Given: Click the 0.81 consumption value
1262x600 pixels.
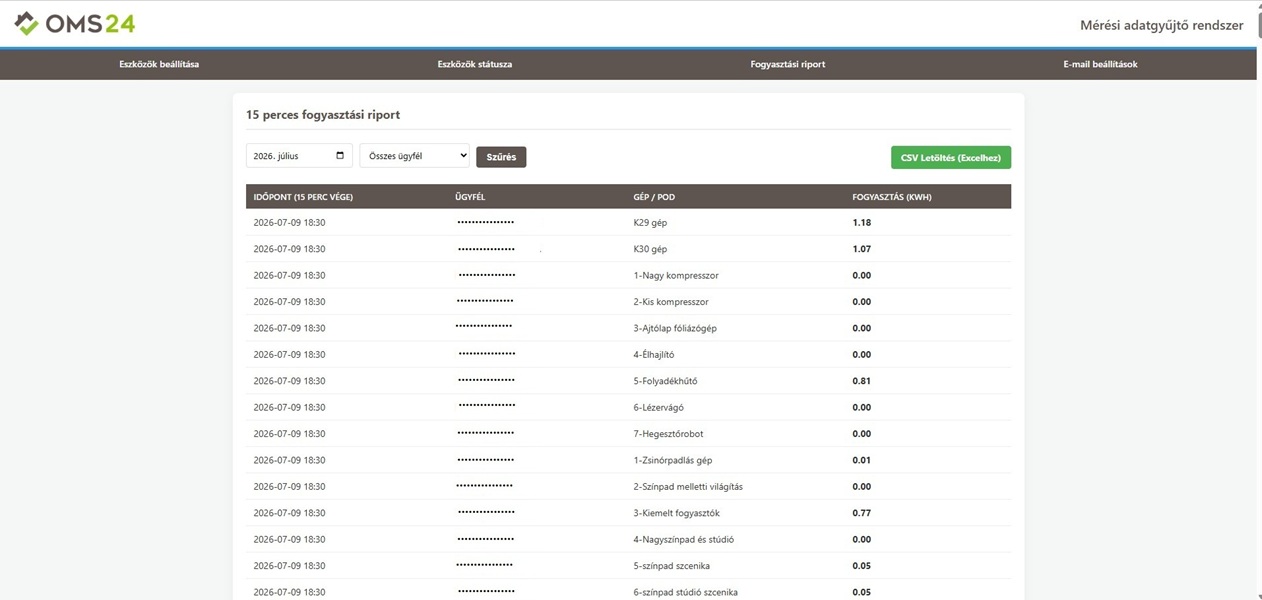Looking at the screenshot, I should pos(862,381).
